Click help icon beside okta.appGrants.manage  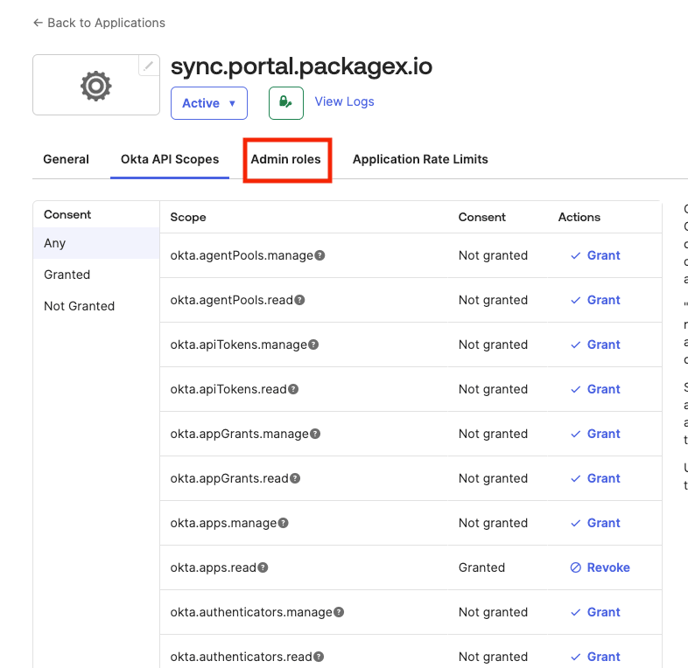point(315,434)
